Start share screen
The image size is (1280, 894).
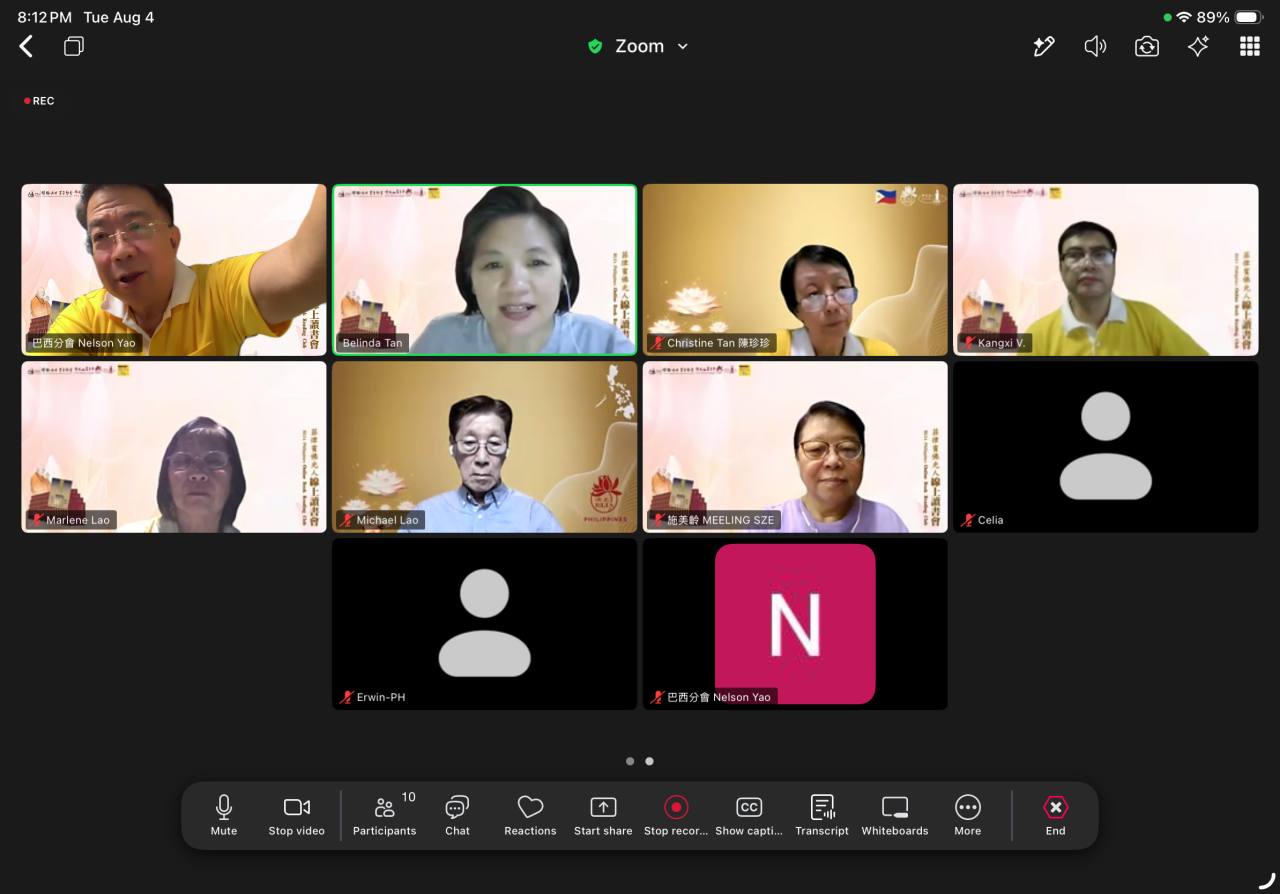(603, 815)
